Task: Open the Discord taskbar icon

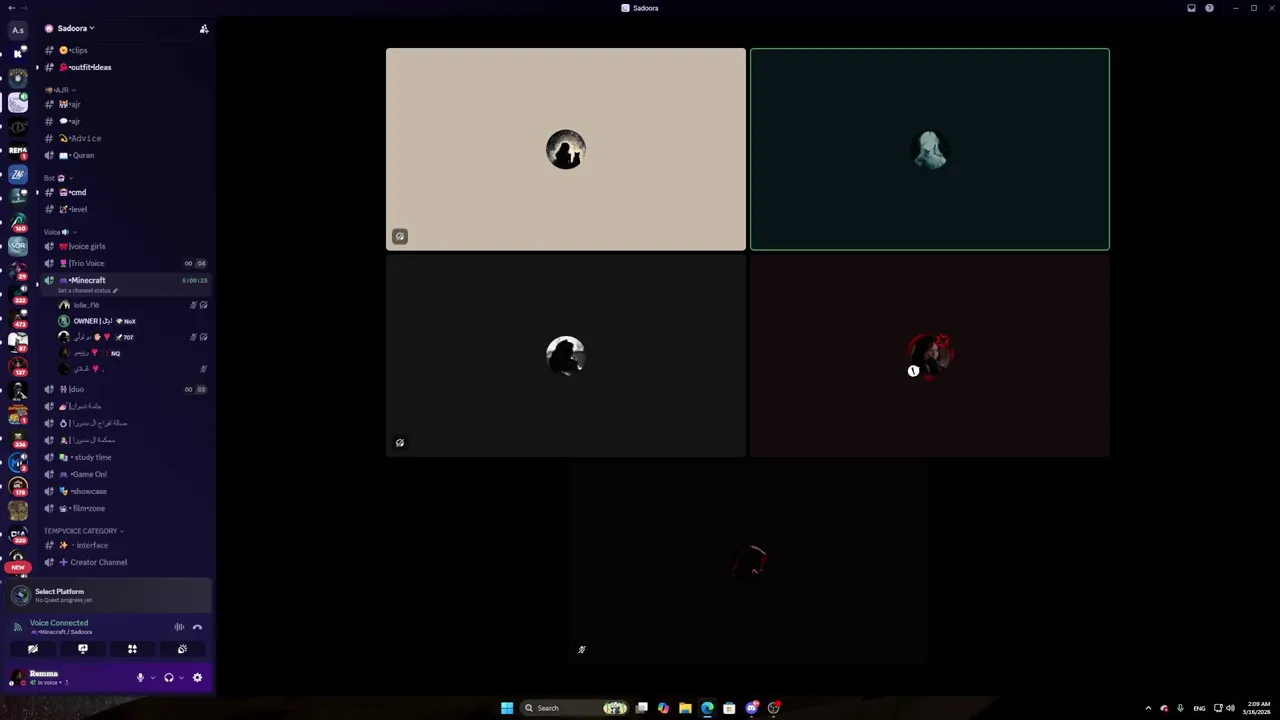Action: tap(751, 708)
